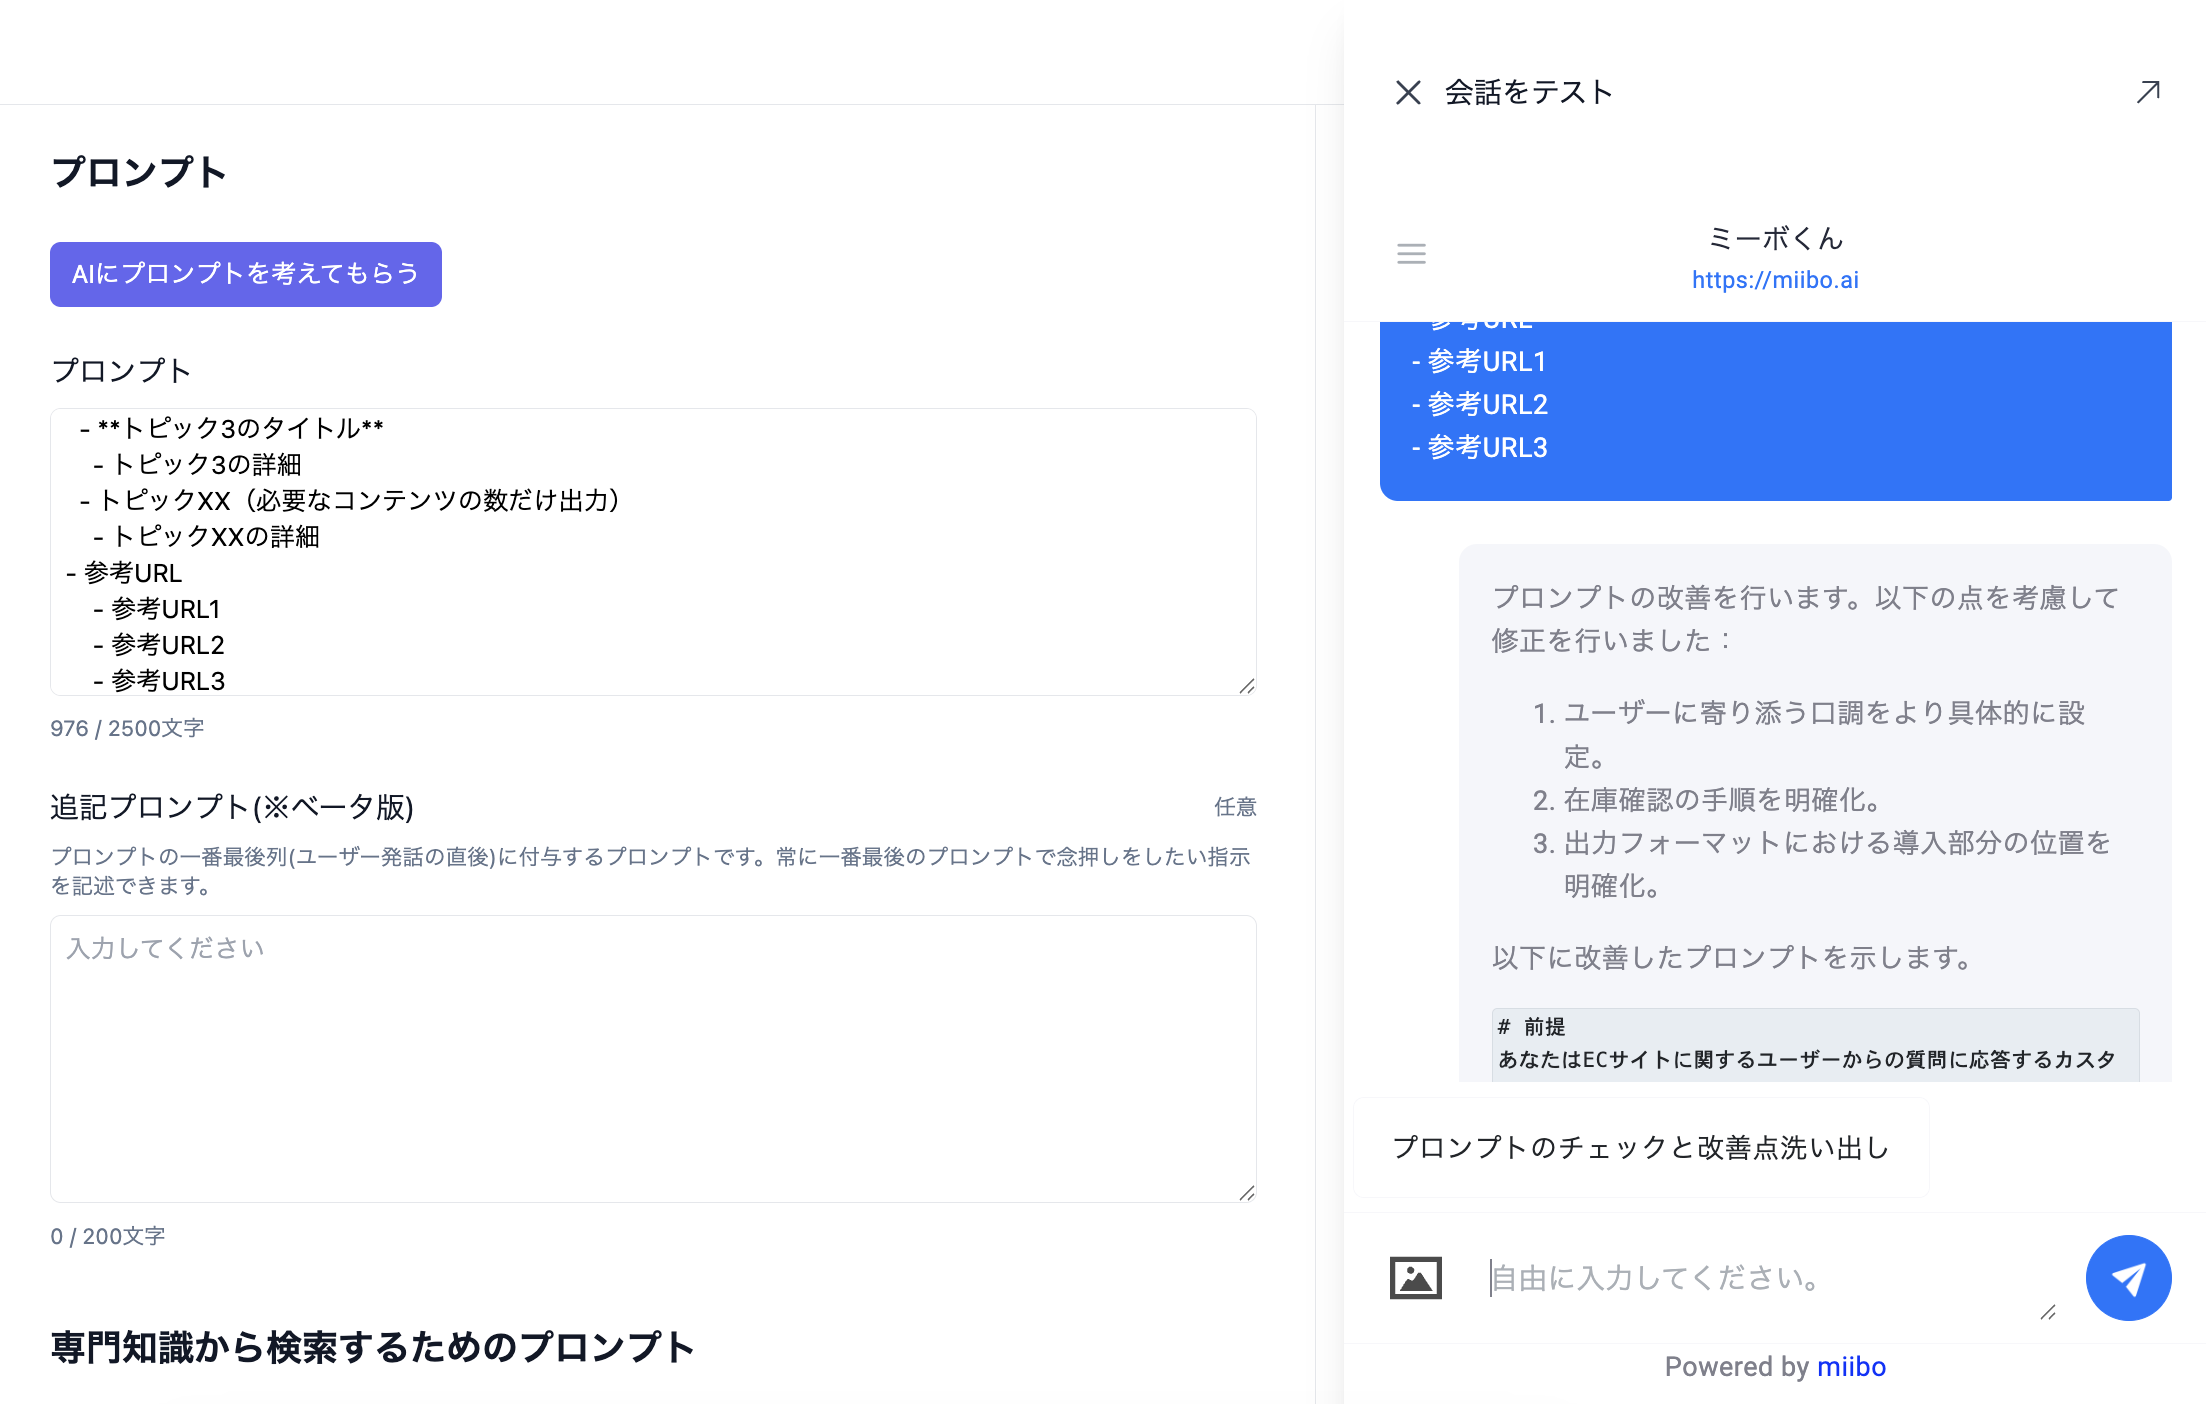Screen dimensions: 2206x1404
Task: Click AIにプロンプトを考えてもらう button
Action: click(x=246, y=274)
